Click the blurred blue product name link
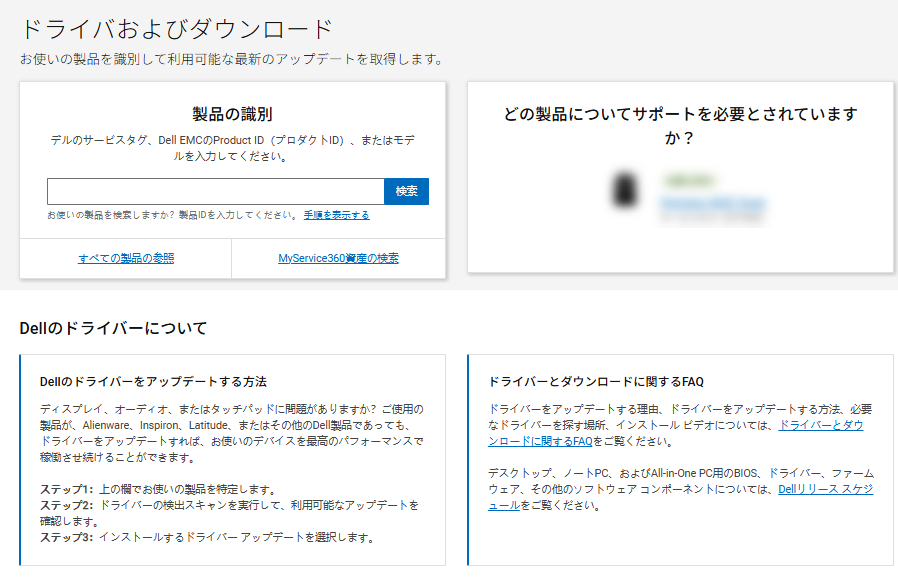Viewport: 898px width, 586px height. click(712, 203)
